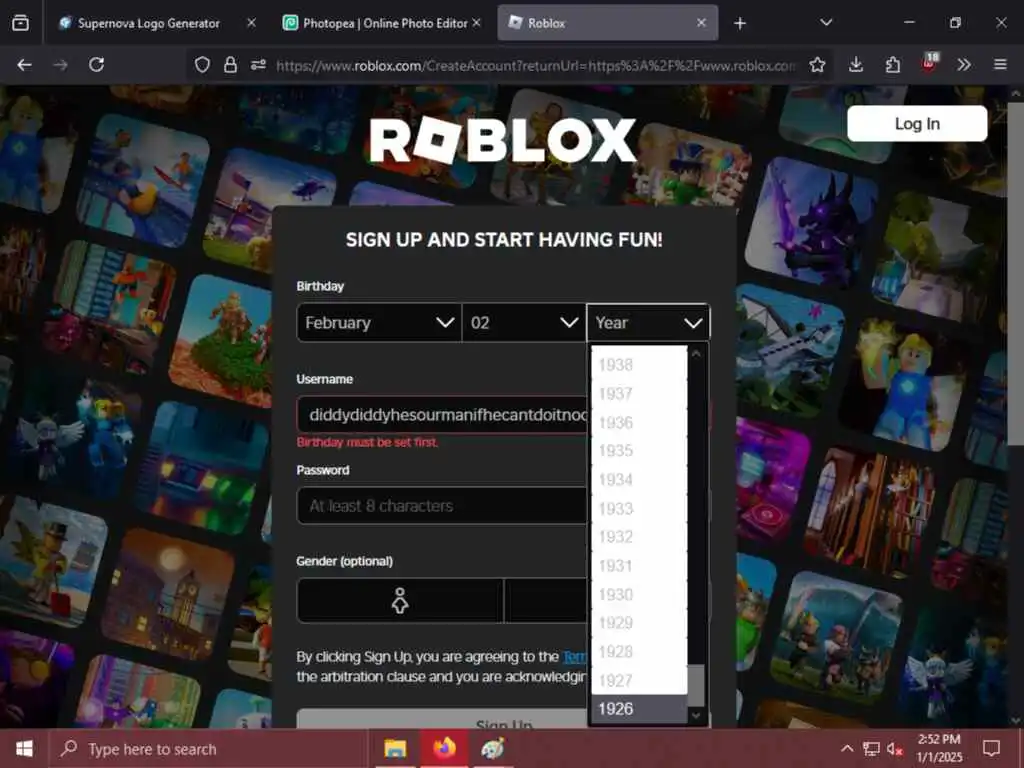Open the February month dropdown
The image size is (1024, 768).
click(x=379, y=323)
